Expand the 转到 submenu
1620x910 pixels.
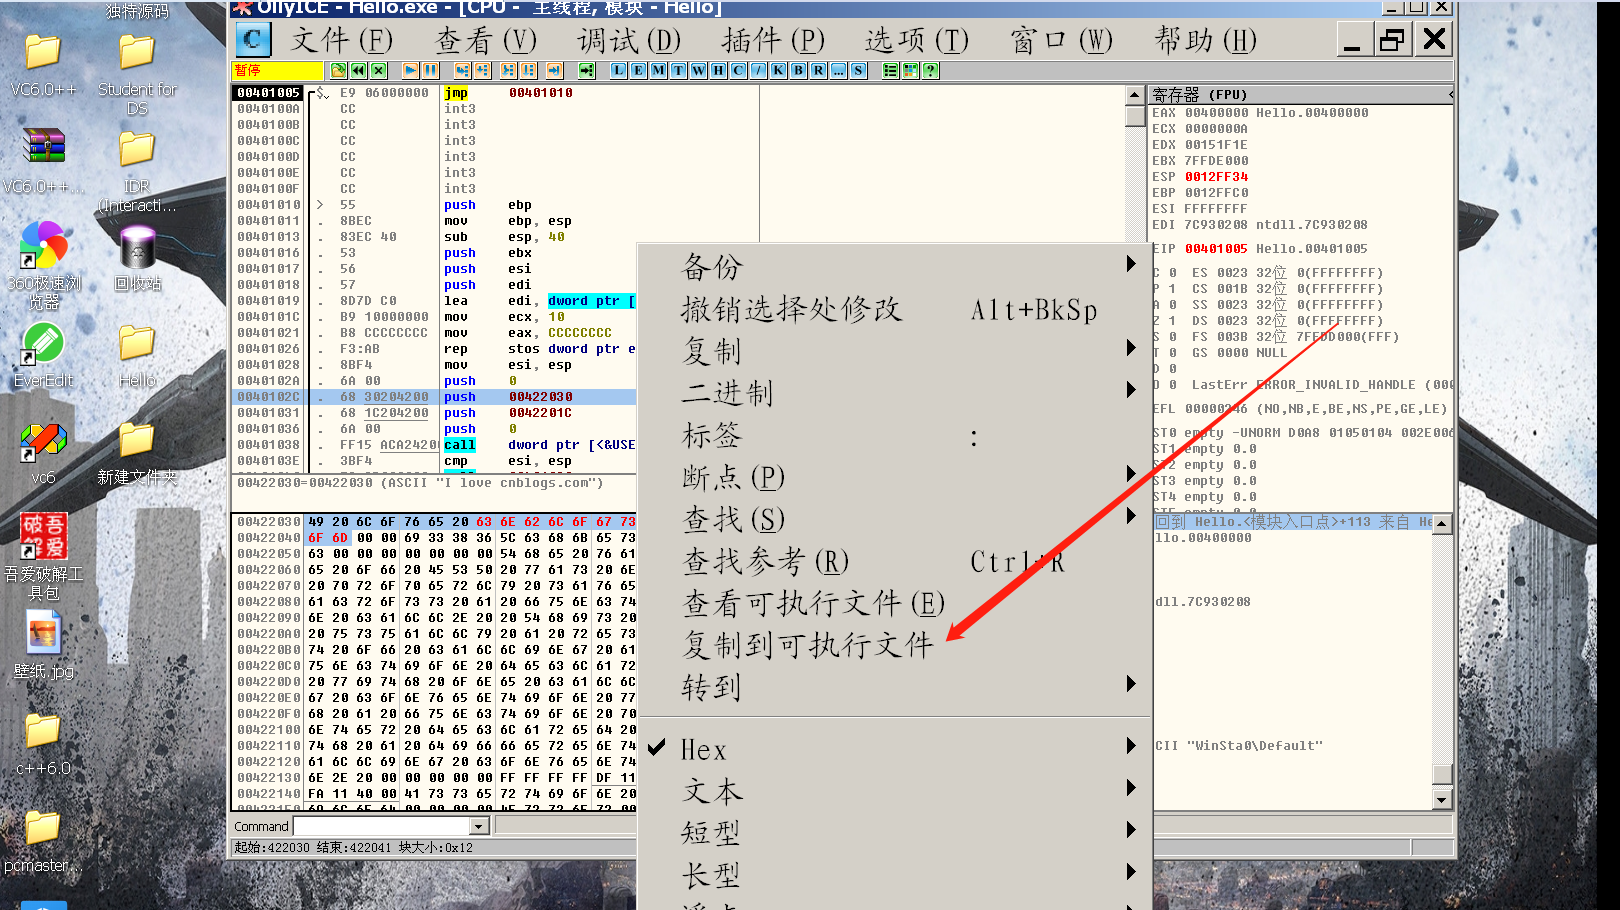point(893,686)
